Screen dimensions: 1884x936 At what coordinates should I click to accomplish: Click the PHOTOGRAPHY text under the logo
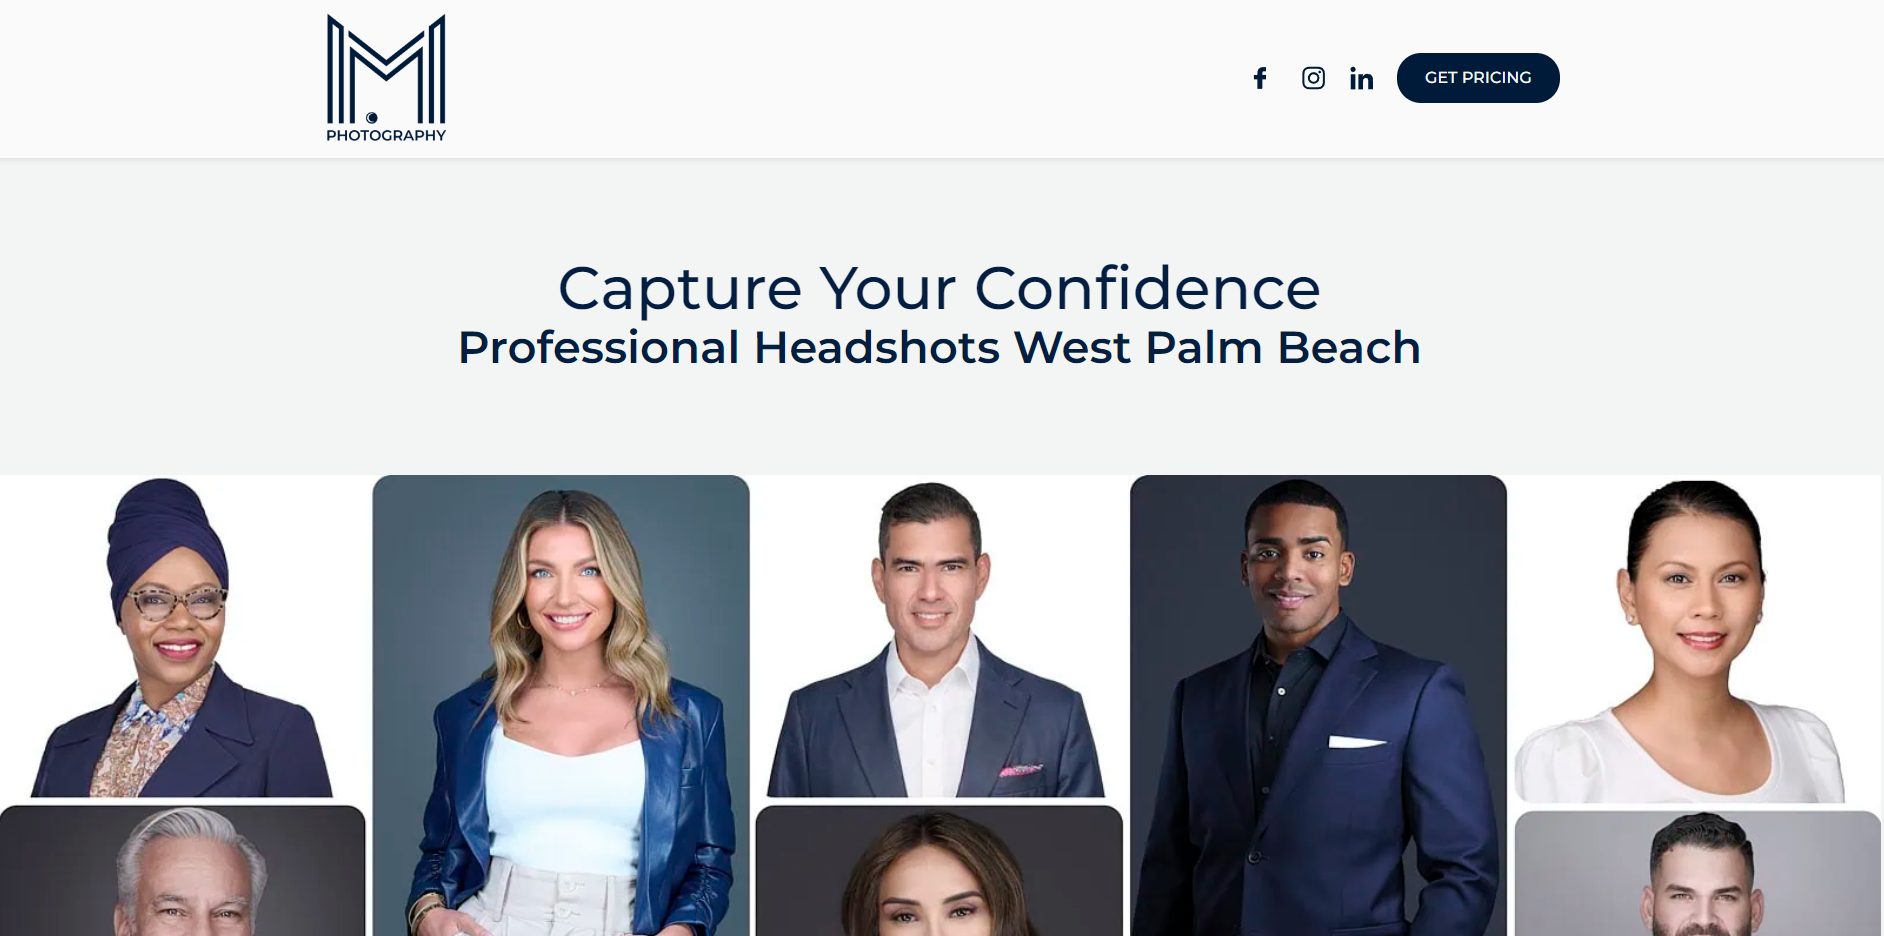point(386,135)
